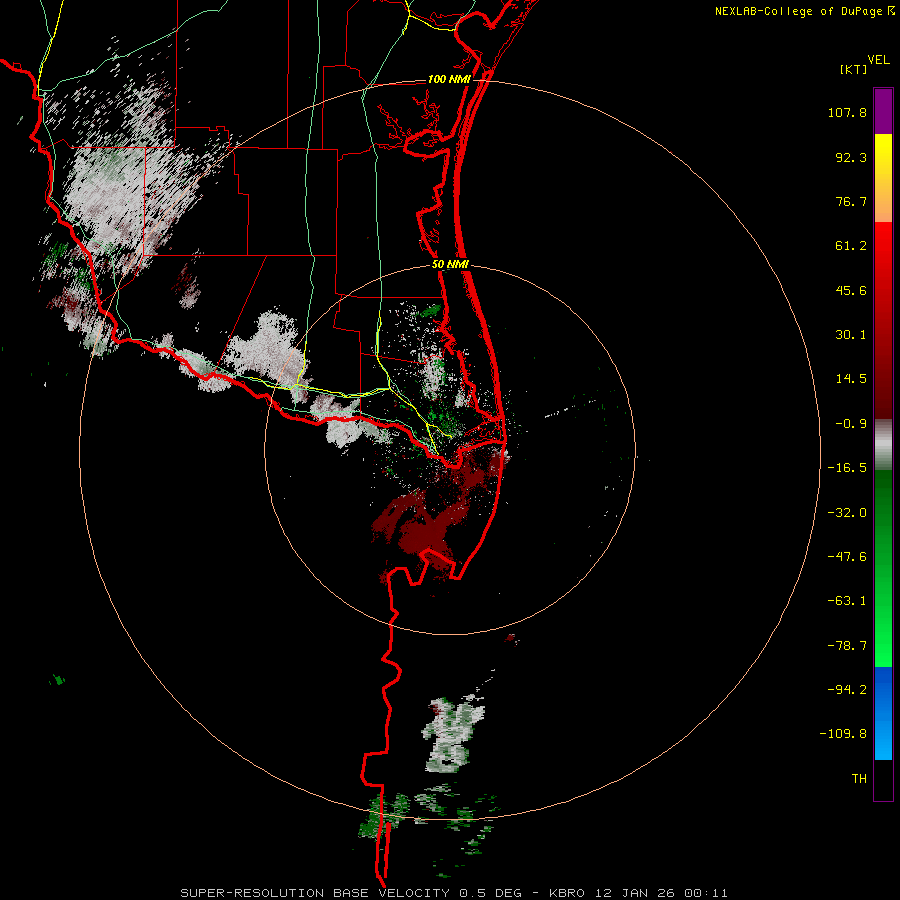This screenshot has width=900, height=900.
Task: Click the blue segment of velocity color bar
Action: click(x=883, y=713)
